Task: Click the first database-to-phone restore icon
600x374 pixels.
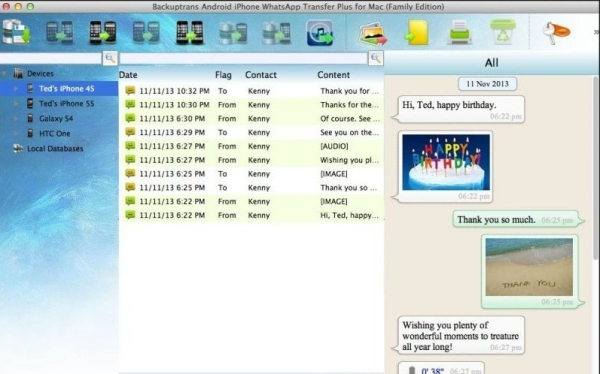Action: [x=233, y=33]
